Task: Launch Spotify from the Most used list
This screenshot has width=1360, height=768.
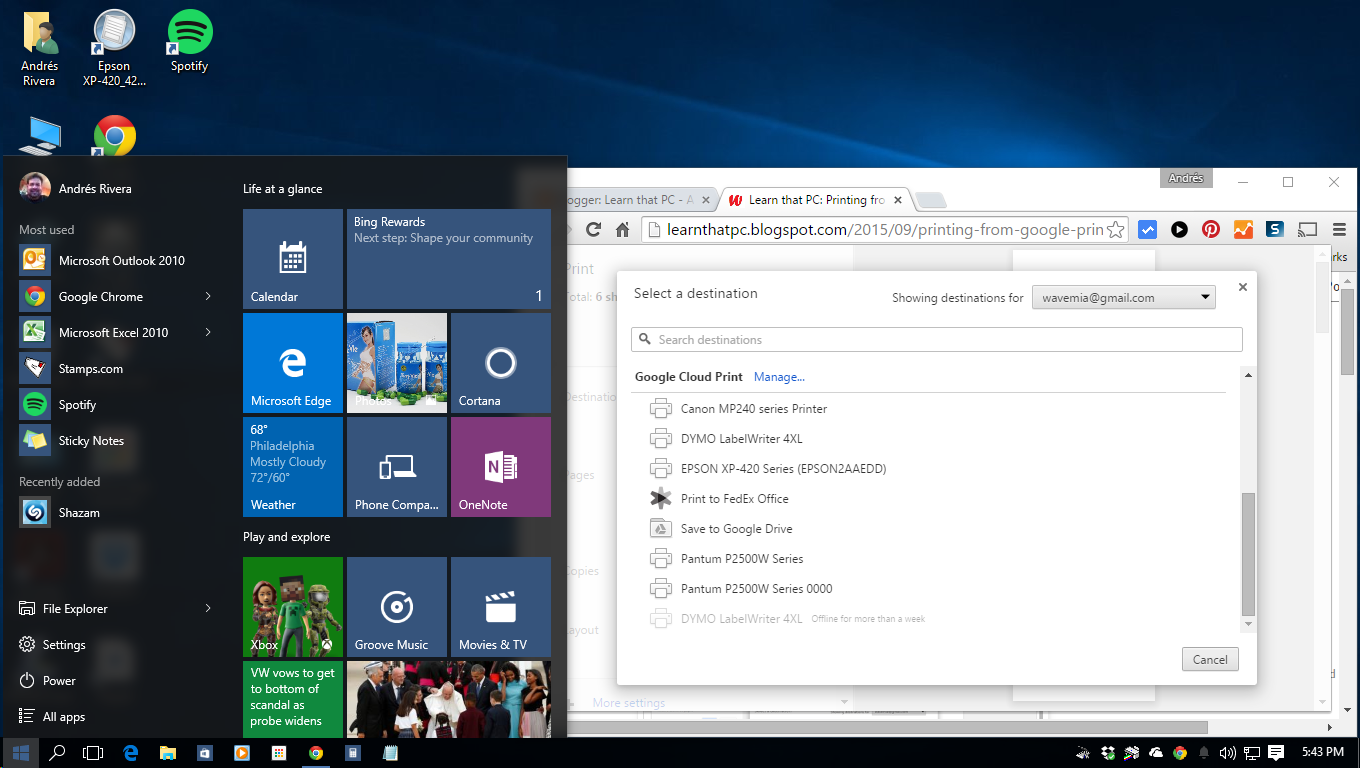Action: (117, 404)
